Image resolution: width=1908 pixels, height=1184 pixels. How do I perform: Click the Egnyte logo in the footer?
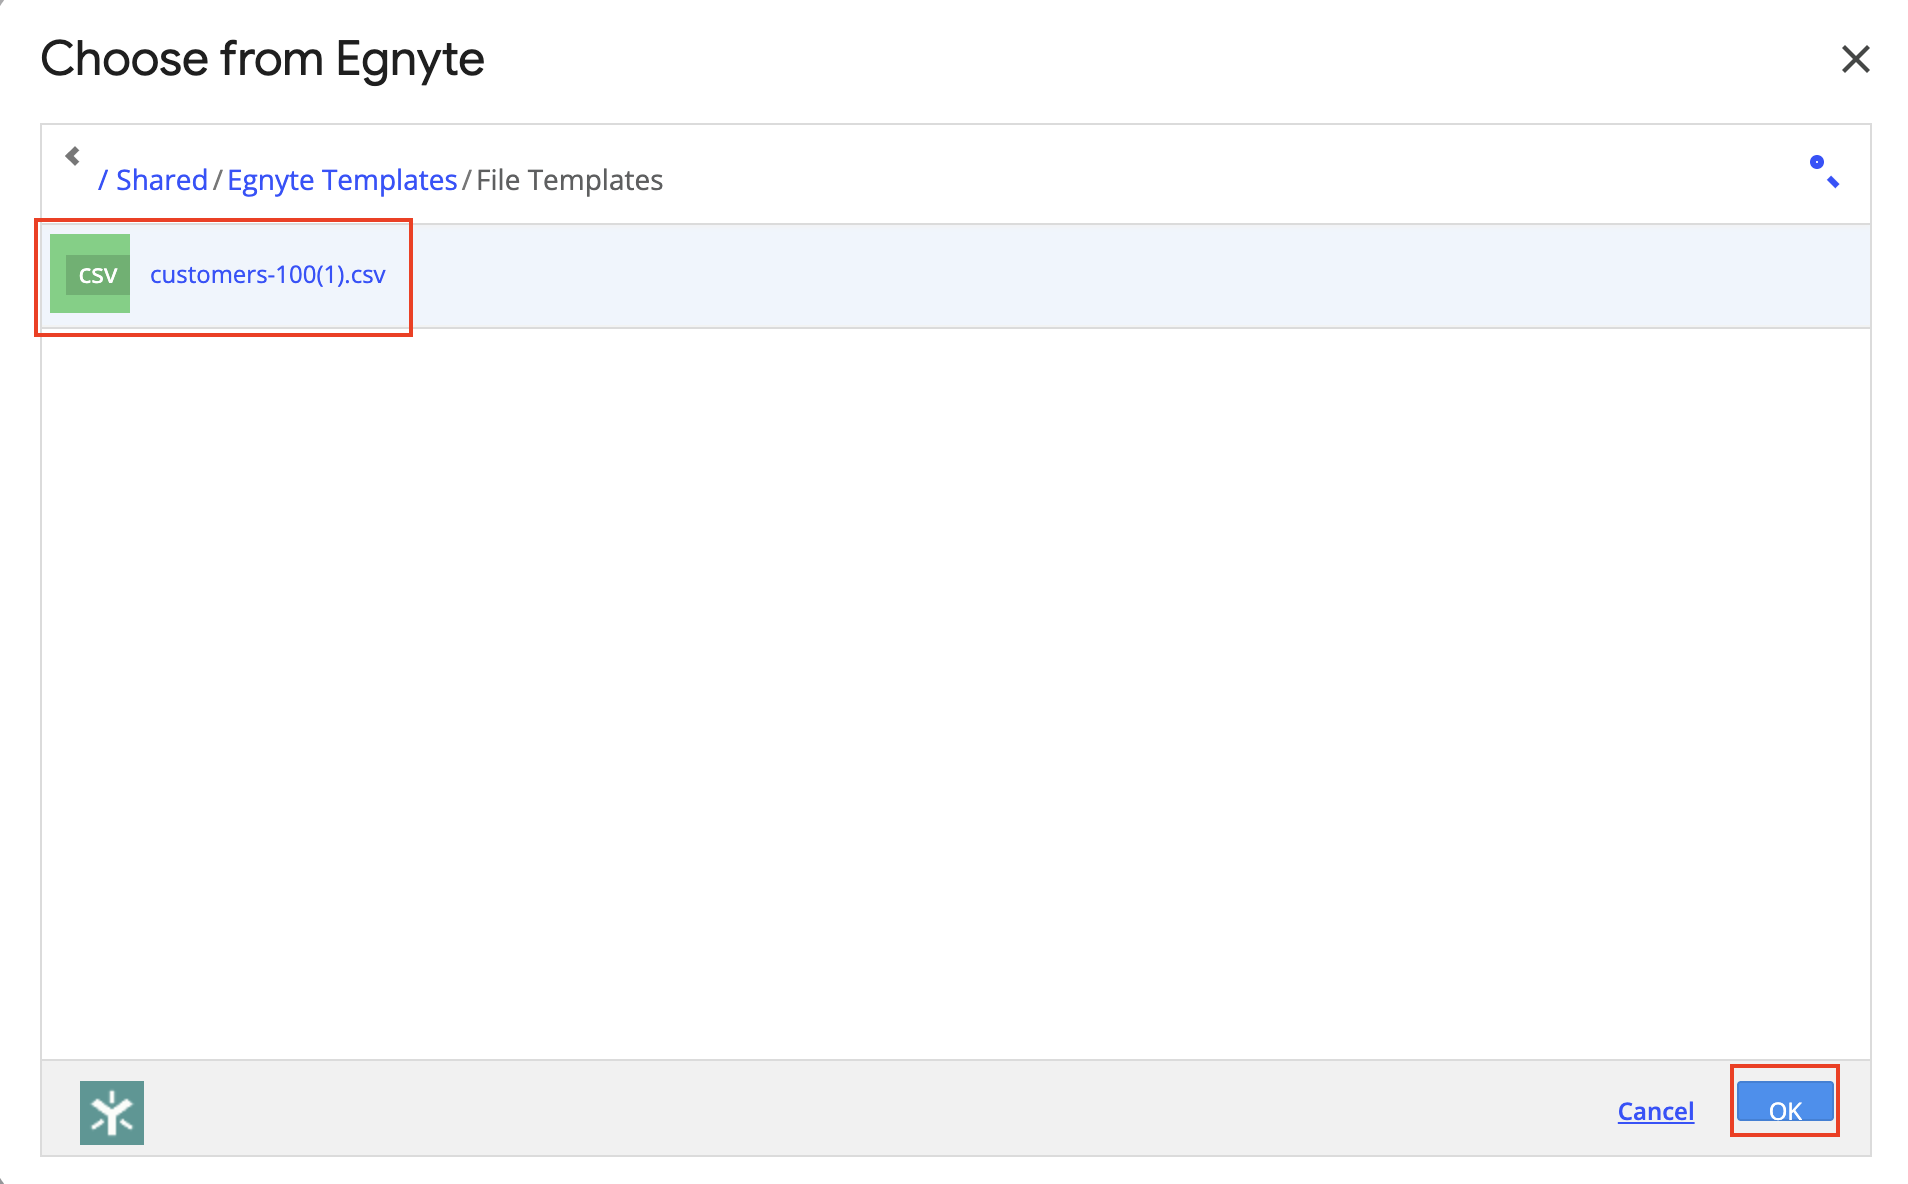(x=112, y=1112)
